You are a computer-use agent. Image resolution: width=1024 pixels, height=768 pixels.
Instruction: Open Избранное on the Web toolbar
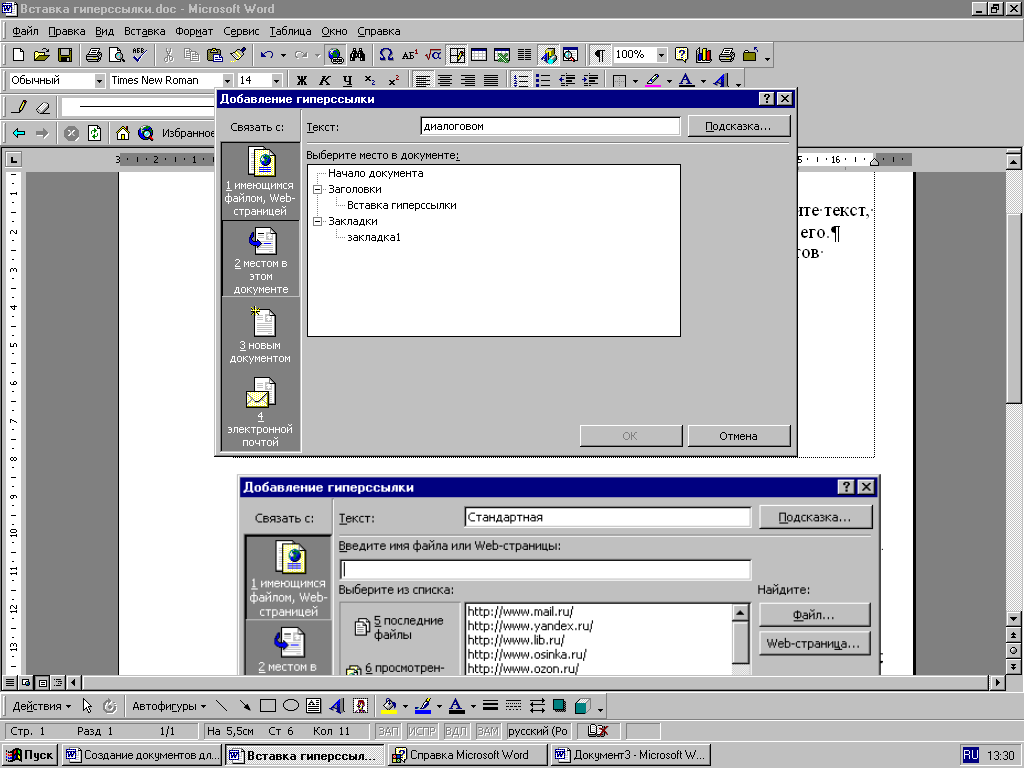(188, 133)
